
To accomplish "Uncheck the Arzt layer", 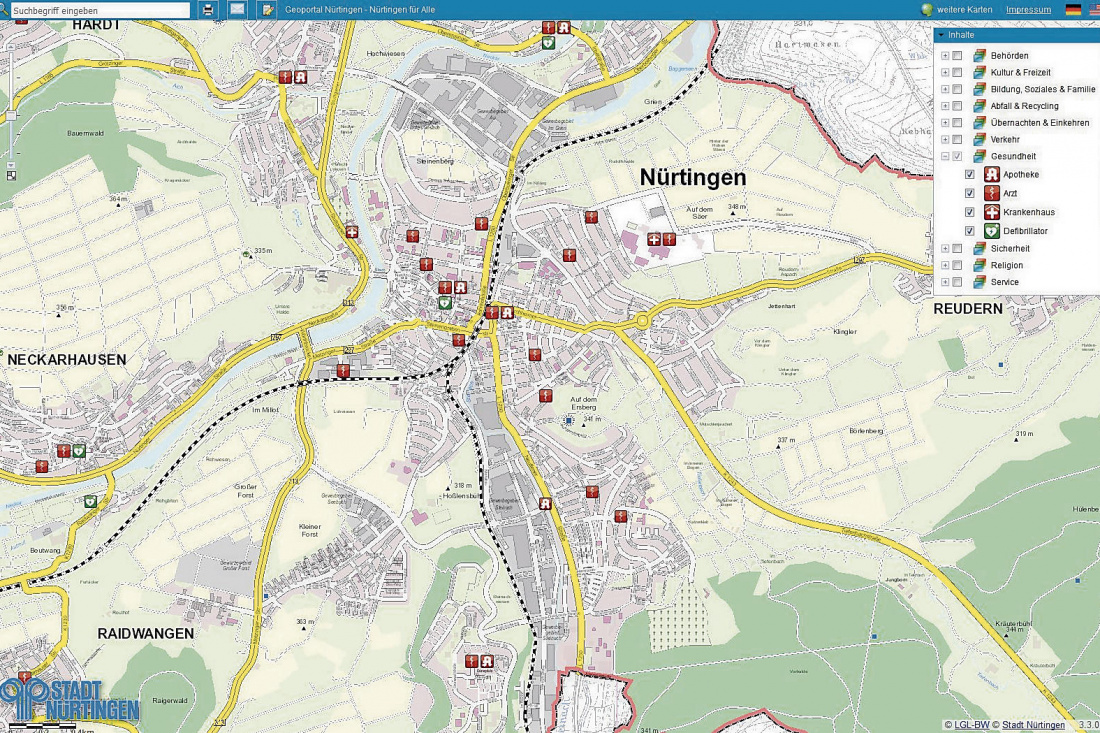I will click(970, 193).
